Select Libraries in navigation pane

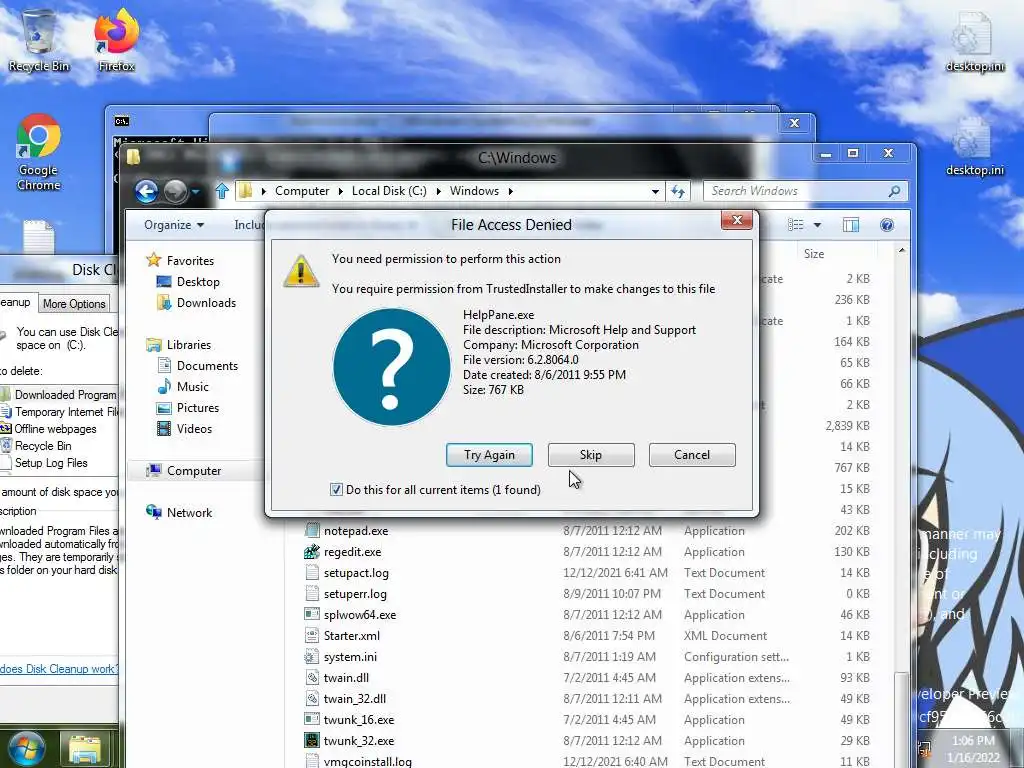(188, 345)
